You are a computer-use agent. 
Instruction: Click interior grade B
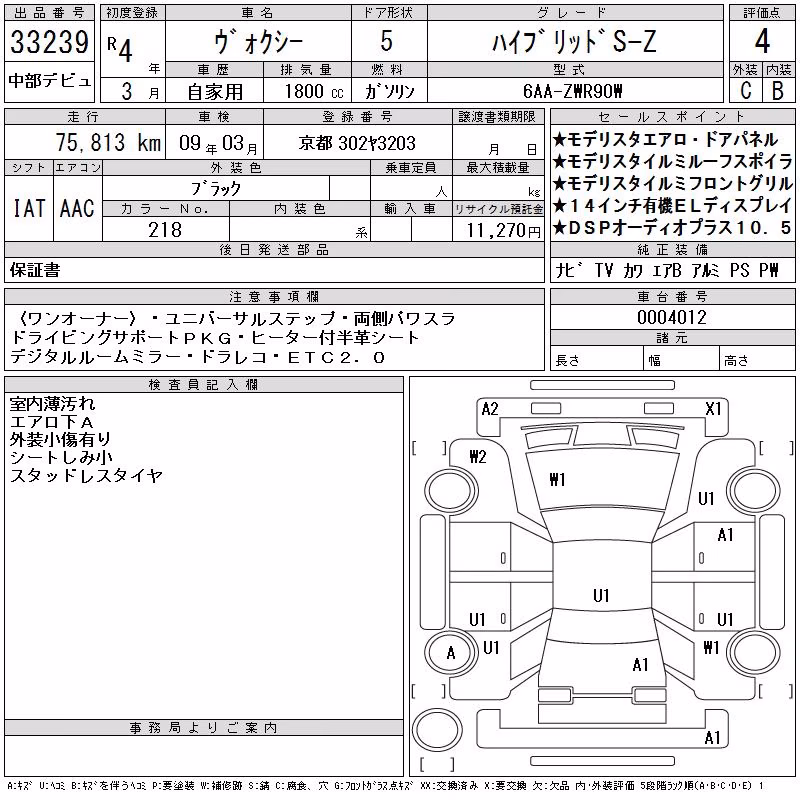click(x=778, y=91)
